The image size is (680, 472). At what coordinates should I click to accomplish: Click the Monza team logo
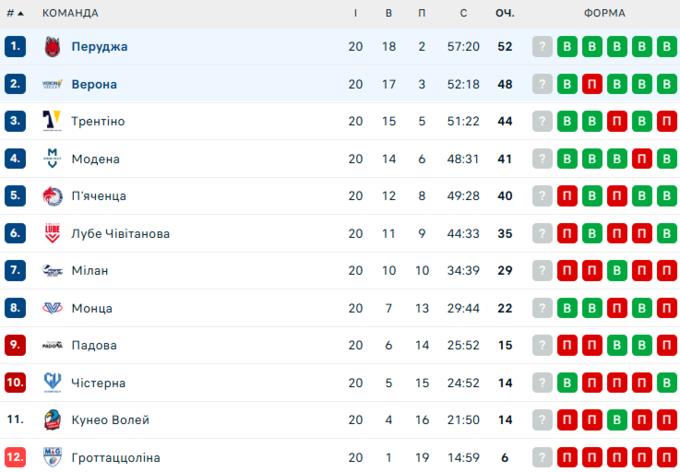tap(53, 308)
